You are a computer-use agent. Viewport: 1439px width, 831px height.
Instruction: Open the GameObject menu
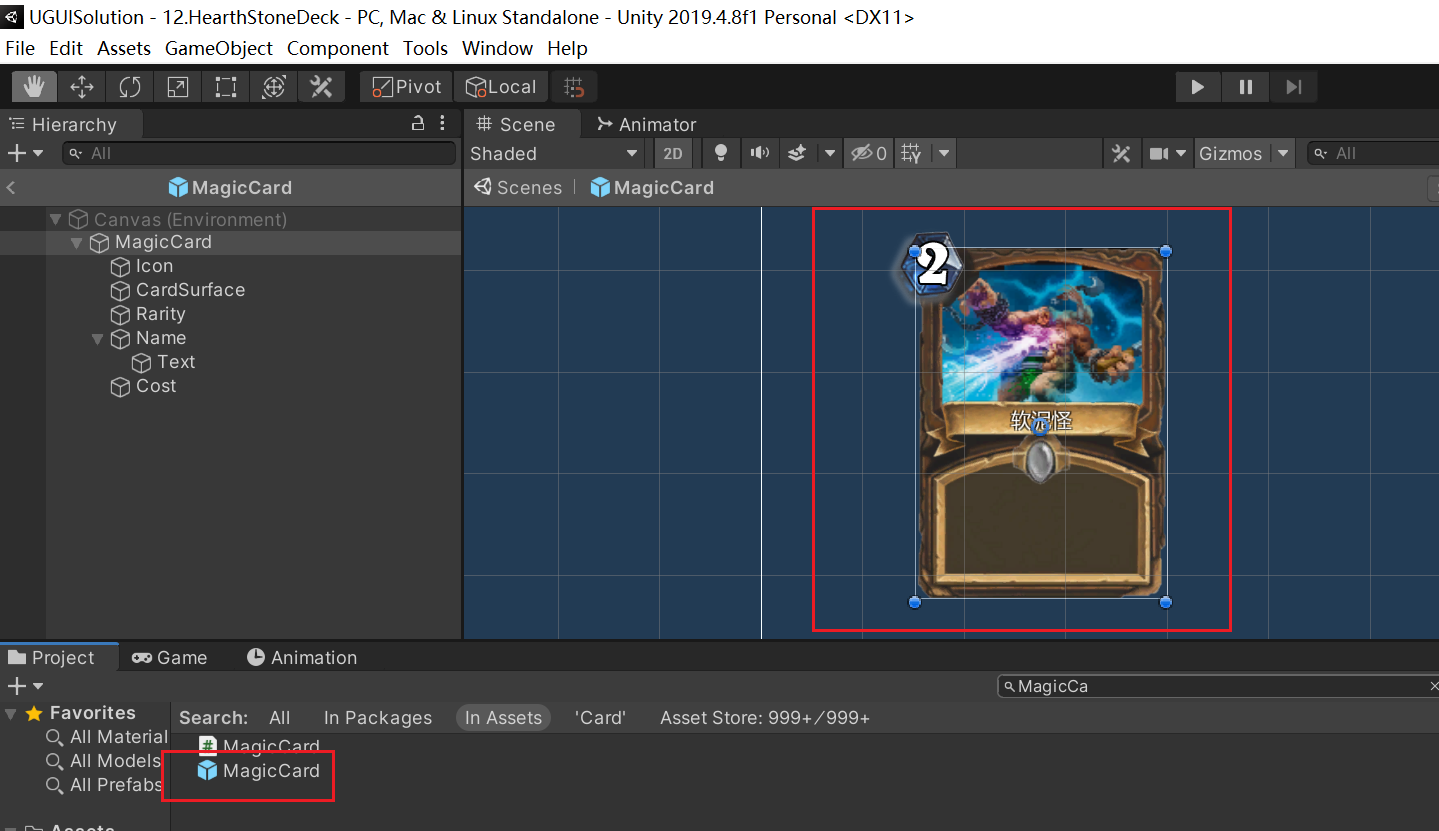pyautogui.click(x=219, y=48)
